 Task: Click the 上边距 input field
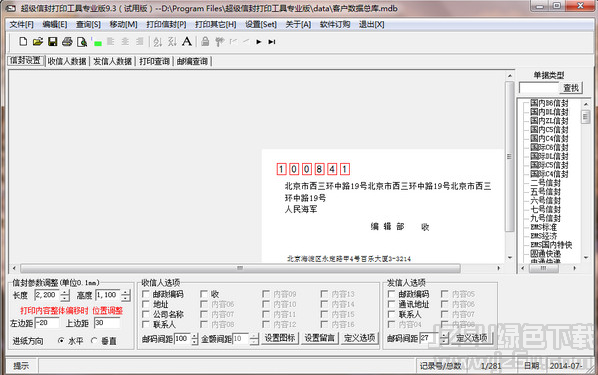107,323
